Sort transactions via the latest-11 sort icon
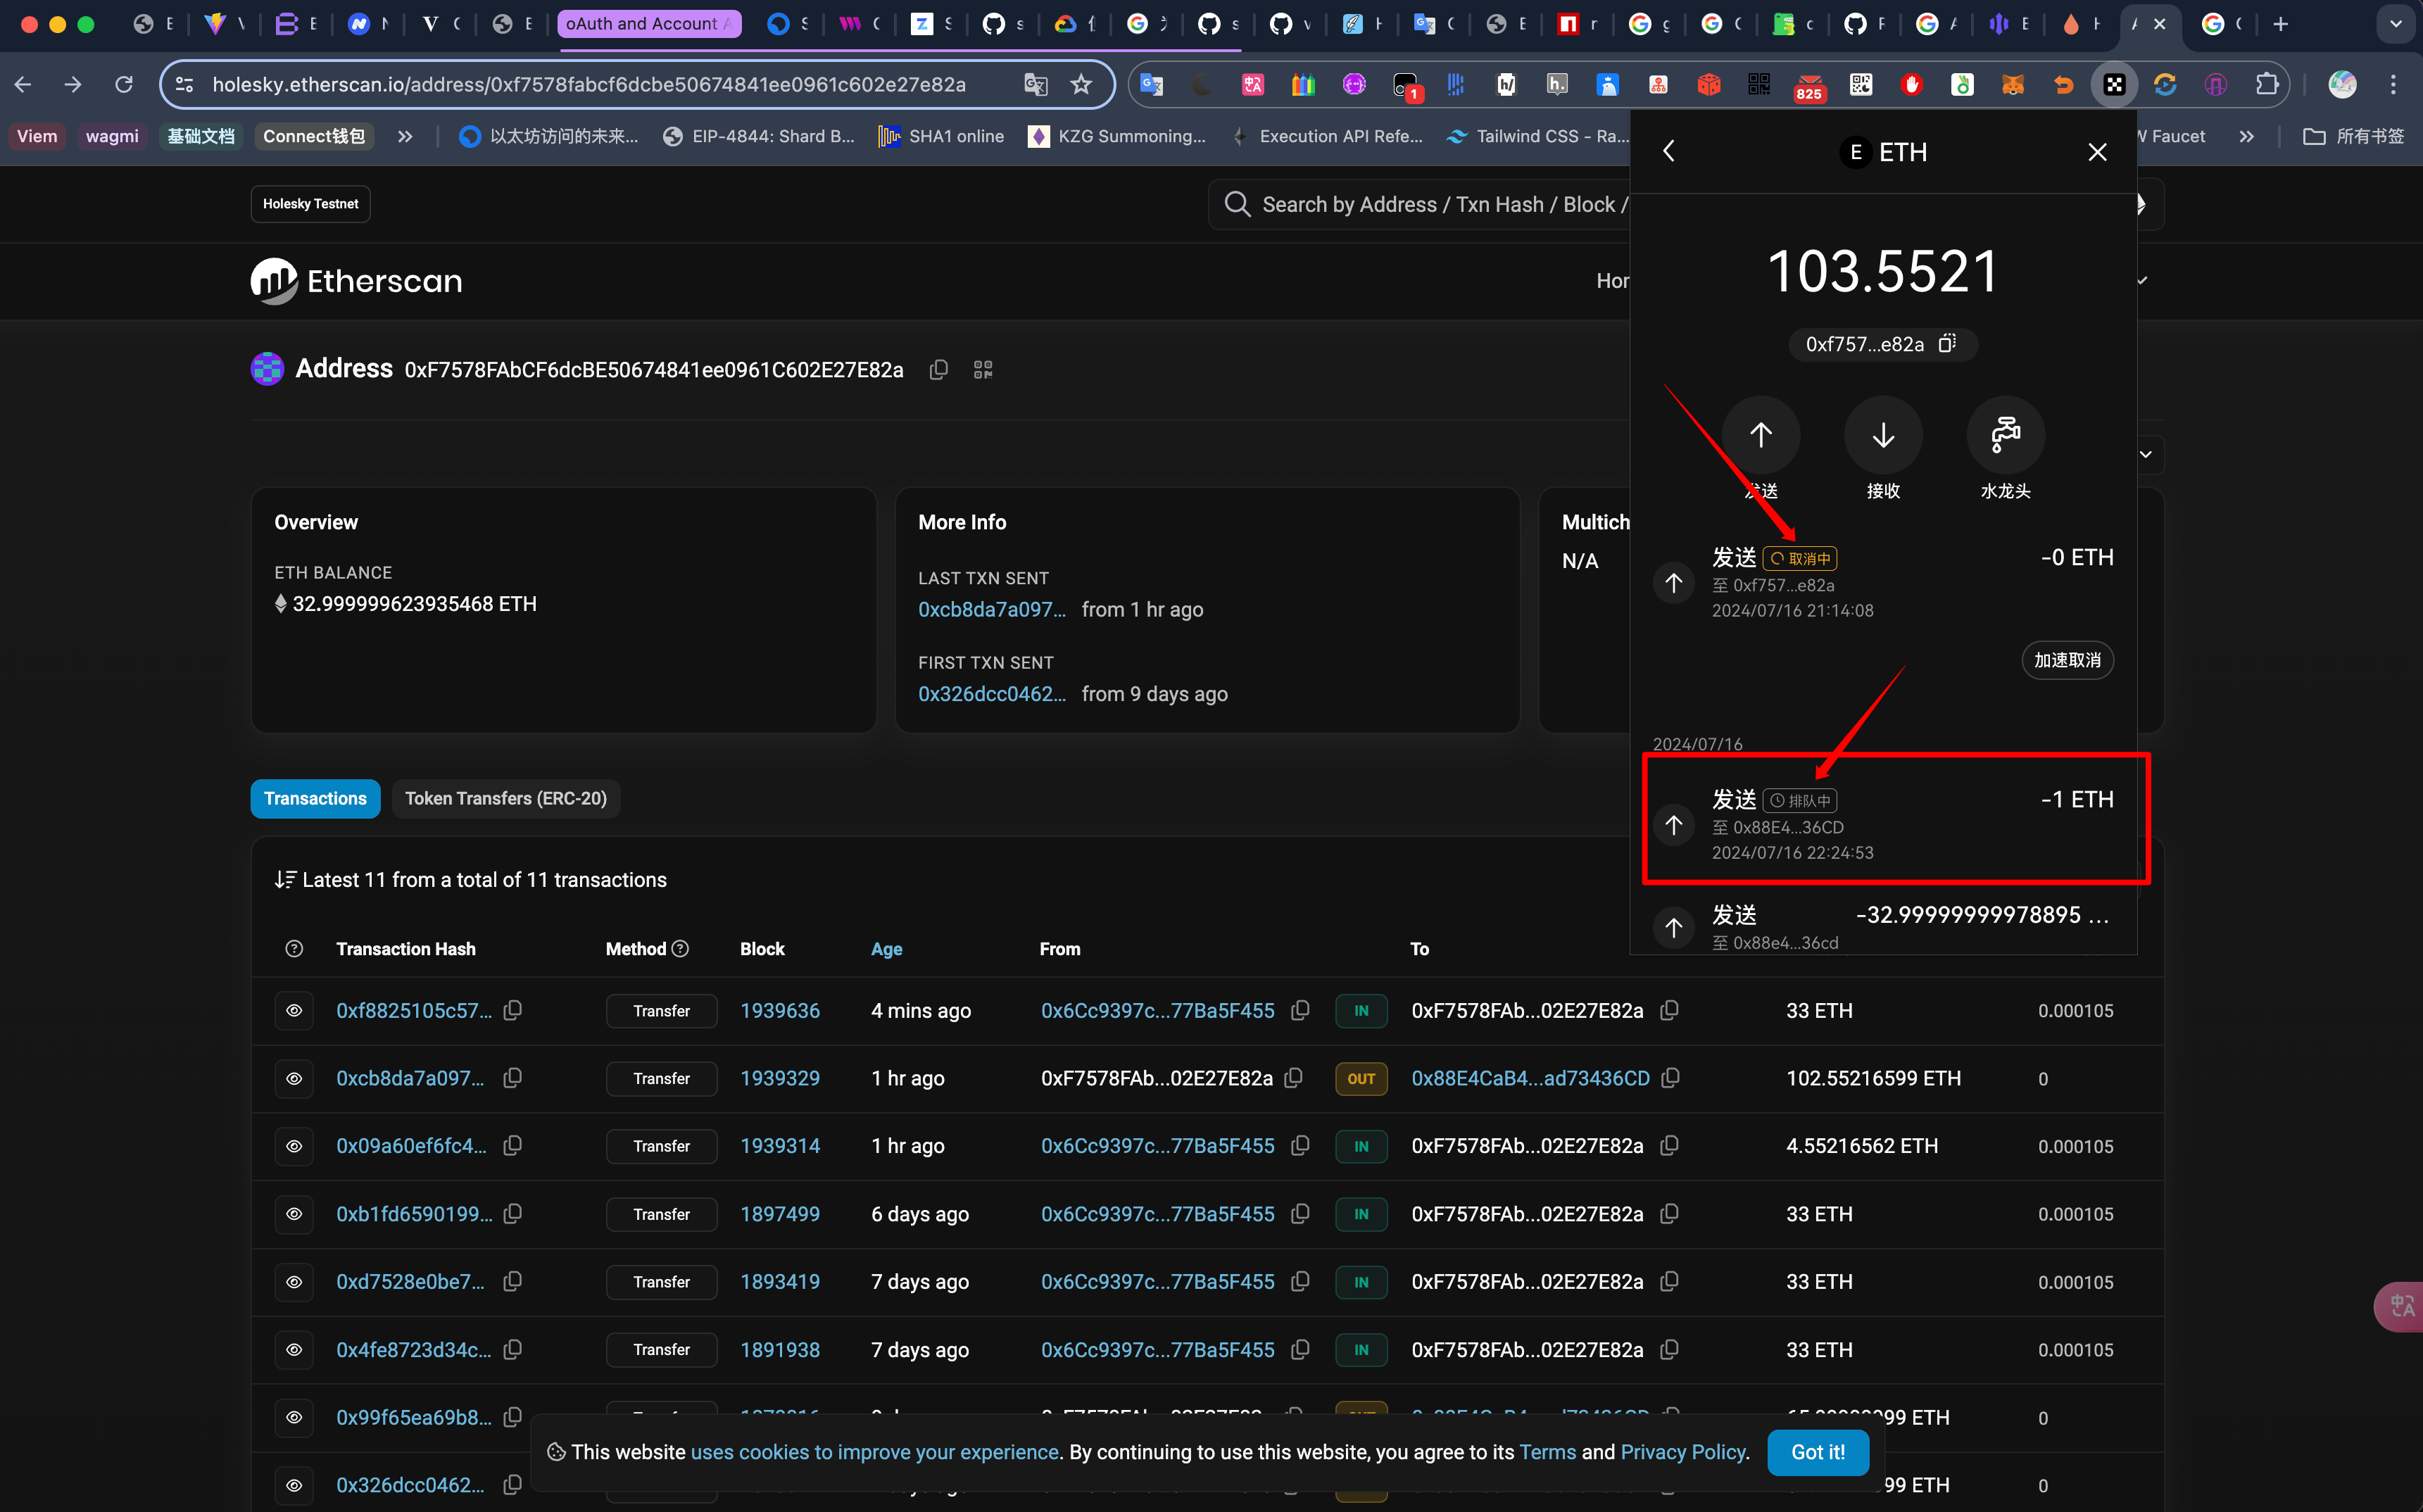 click(x=285, y=879)
